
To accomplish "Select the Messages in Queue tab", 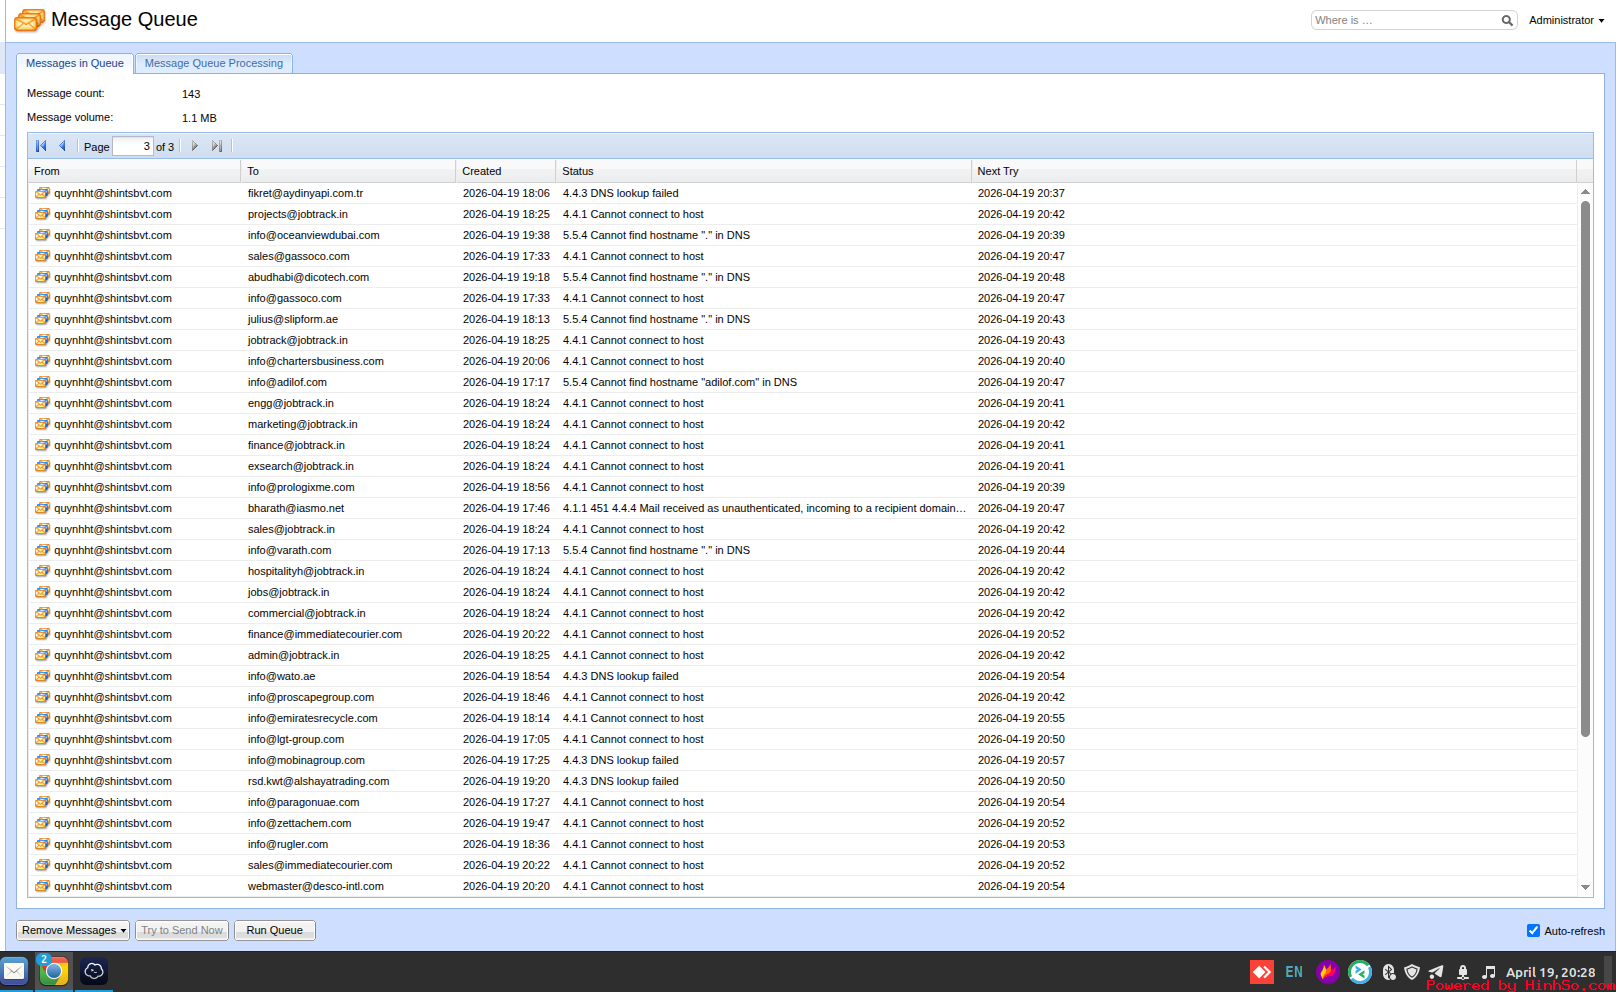I will coord(75,63).
